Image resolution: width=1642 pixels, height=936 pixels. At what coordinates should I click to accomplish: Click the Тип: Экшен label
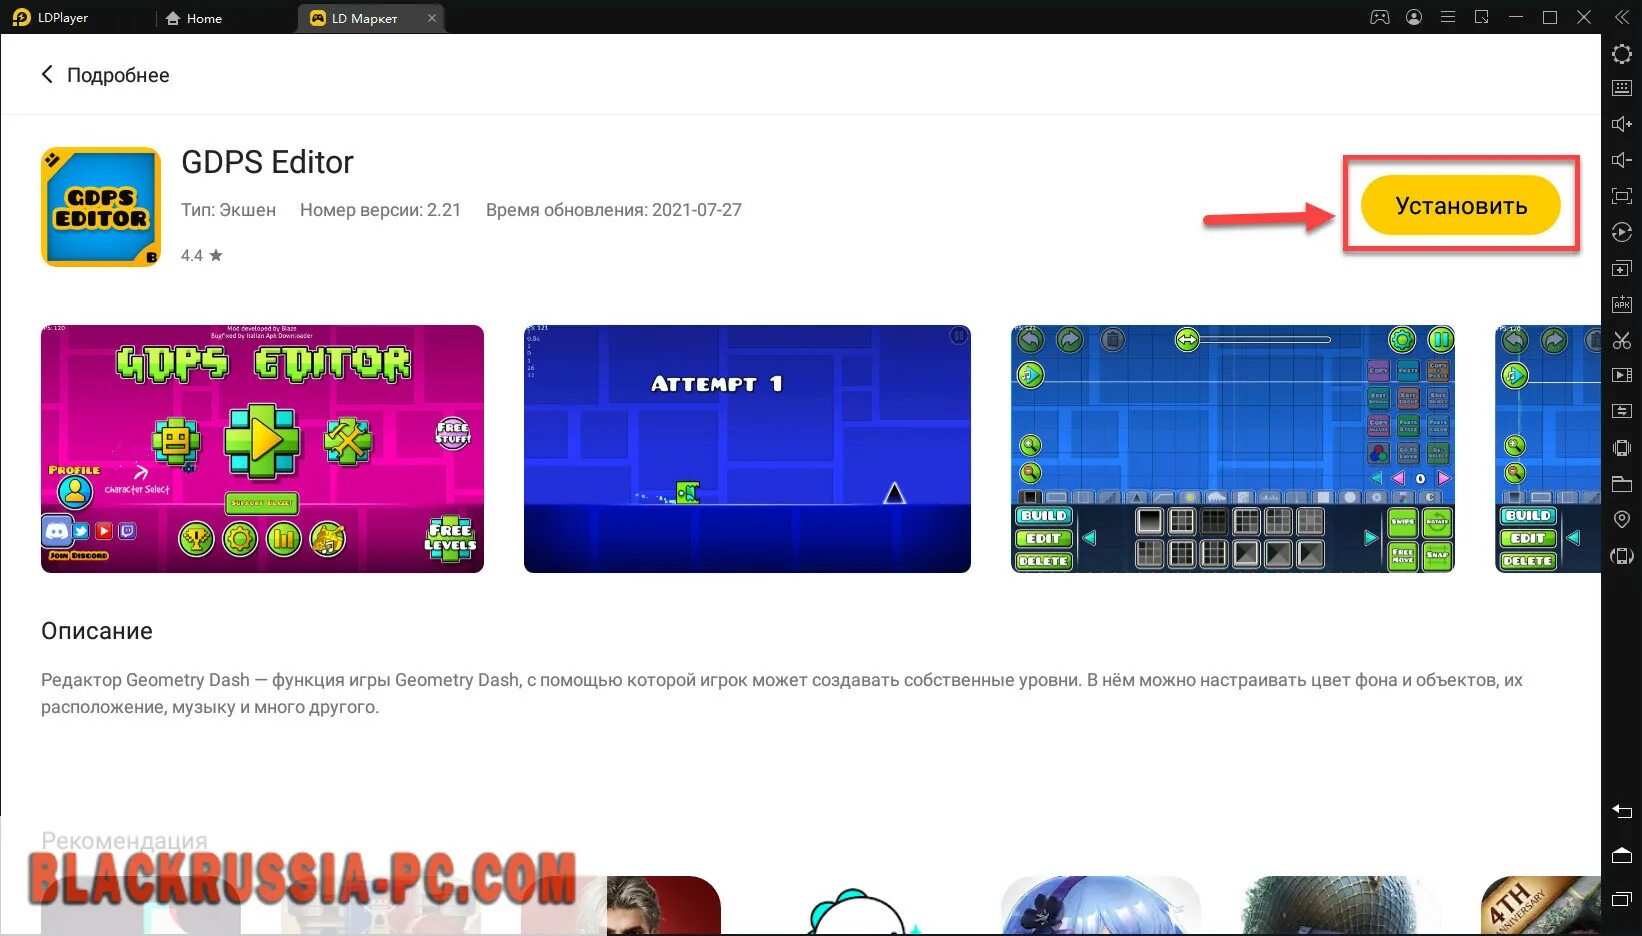coord(228,210)
